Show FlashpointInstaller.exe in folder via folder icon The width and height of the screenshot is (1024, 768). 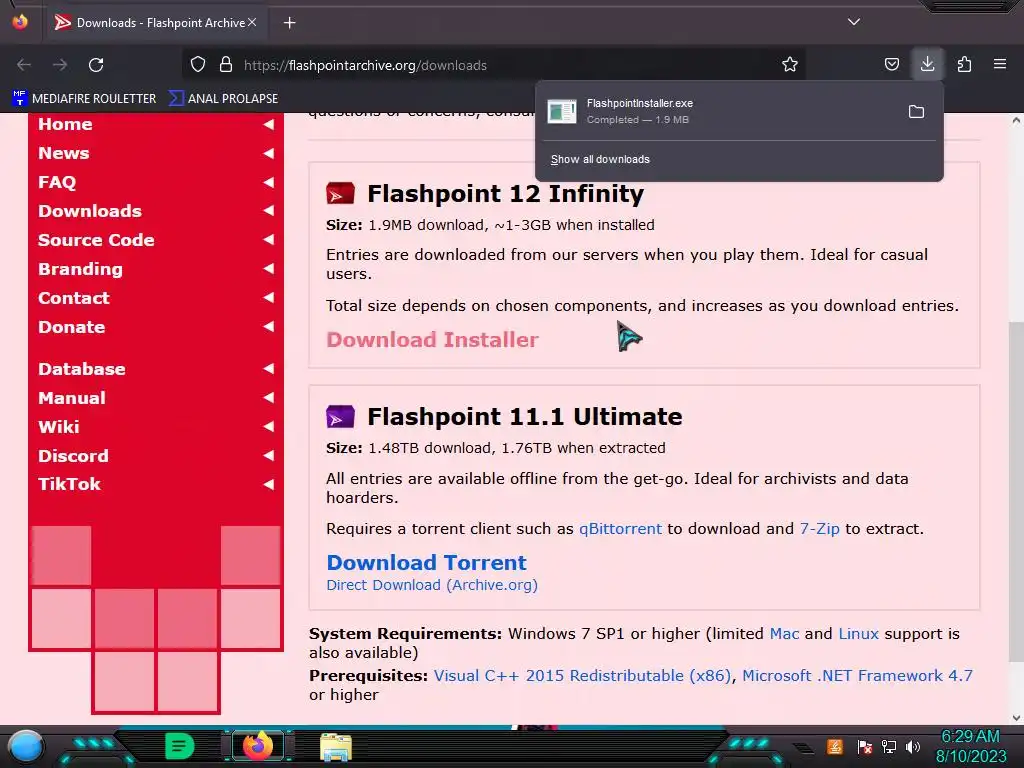[x=916, y=112]
